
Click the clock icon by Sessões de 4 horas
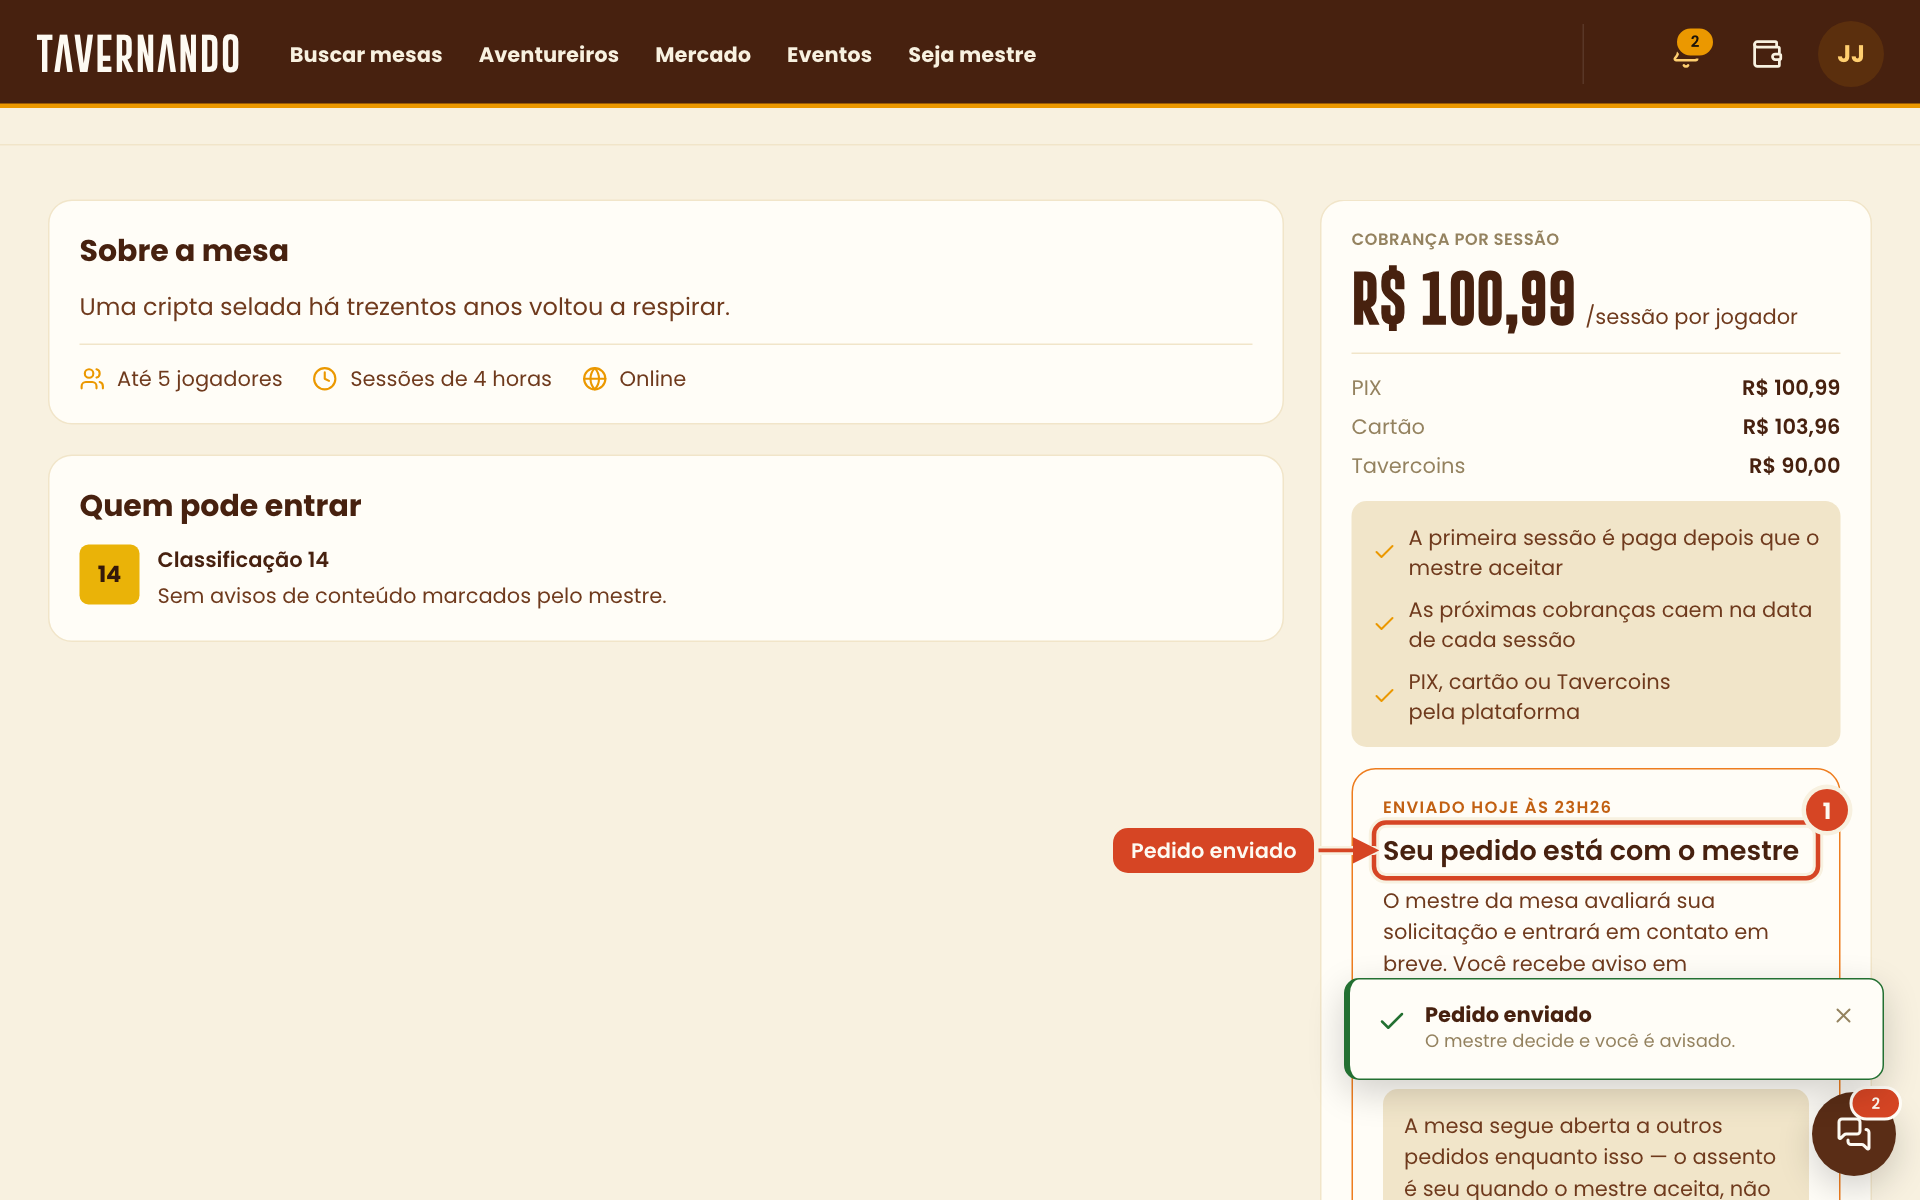[x=325, y=379]
